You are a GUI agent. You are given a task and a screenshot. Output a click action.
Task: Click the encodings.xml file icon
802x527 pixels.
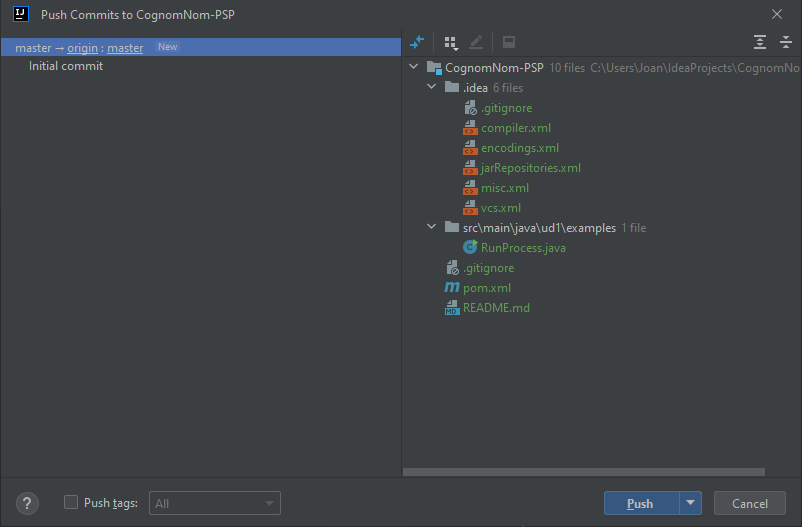coord(470,148)
